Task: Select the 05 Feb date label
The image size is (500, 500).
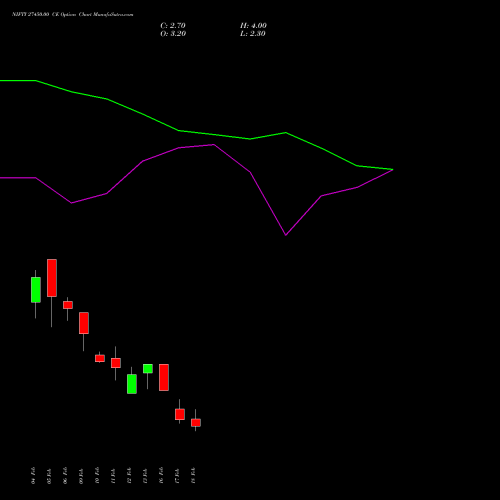Action: point(49,476)
